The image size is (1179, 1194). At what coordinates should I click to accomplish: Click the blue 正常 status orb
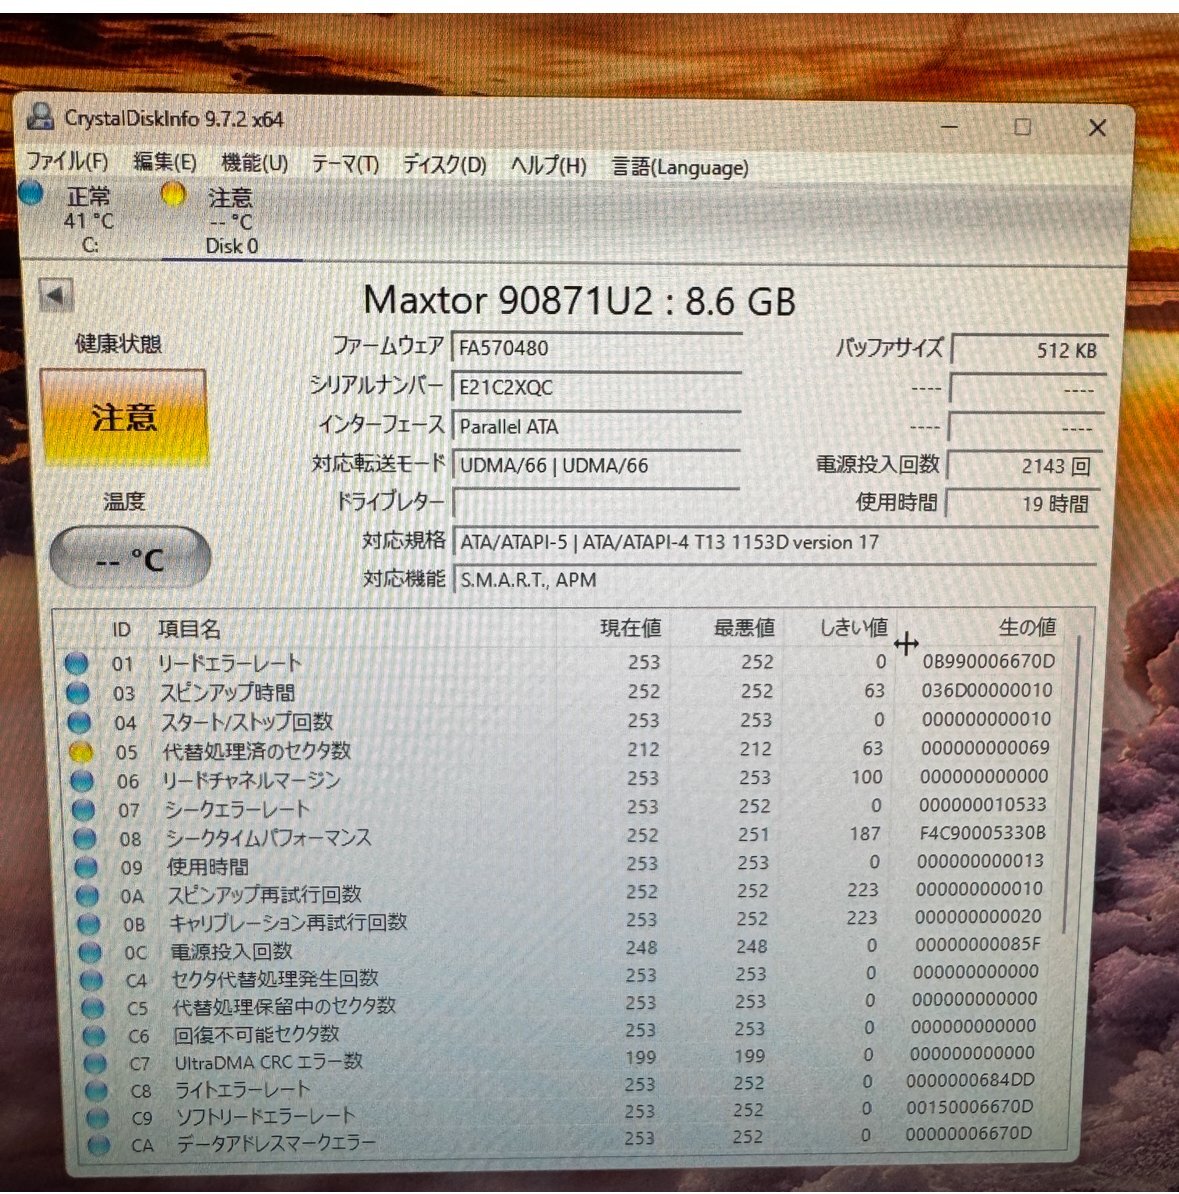click(x=31, y=193)
